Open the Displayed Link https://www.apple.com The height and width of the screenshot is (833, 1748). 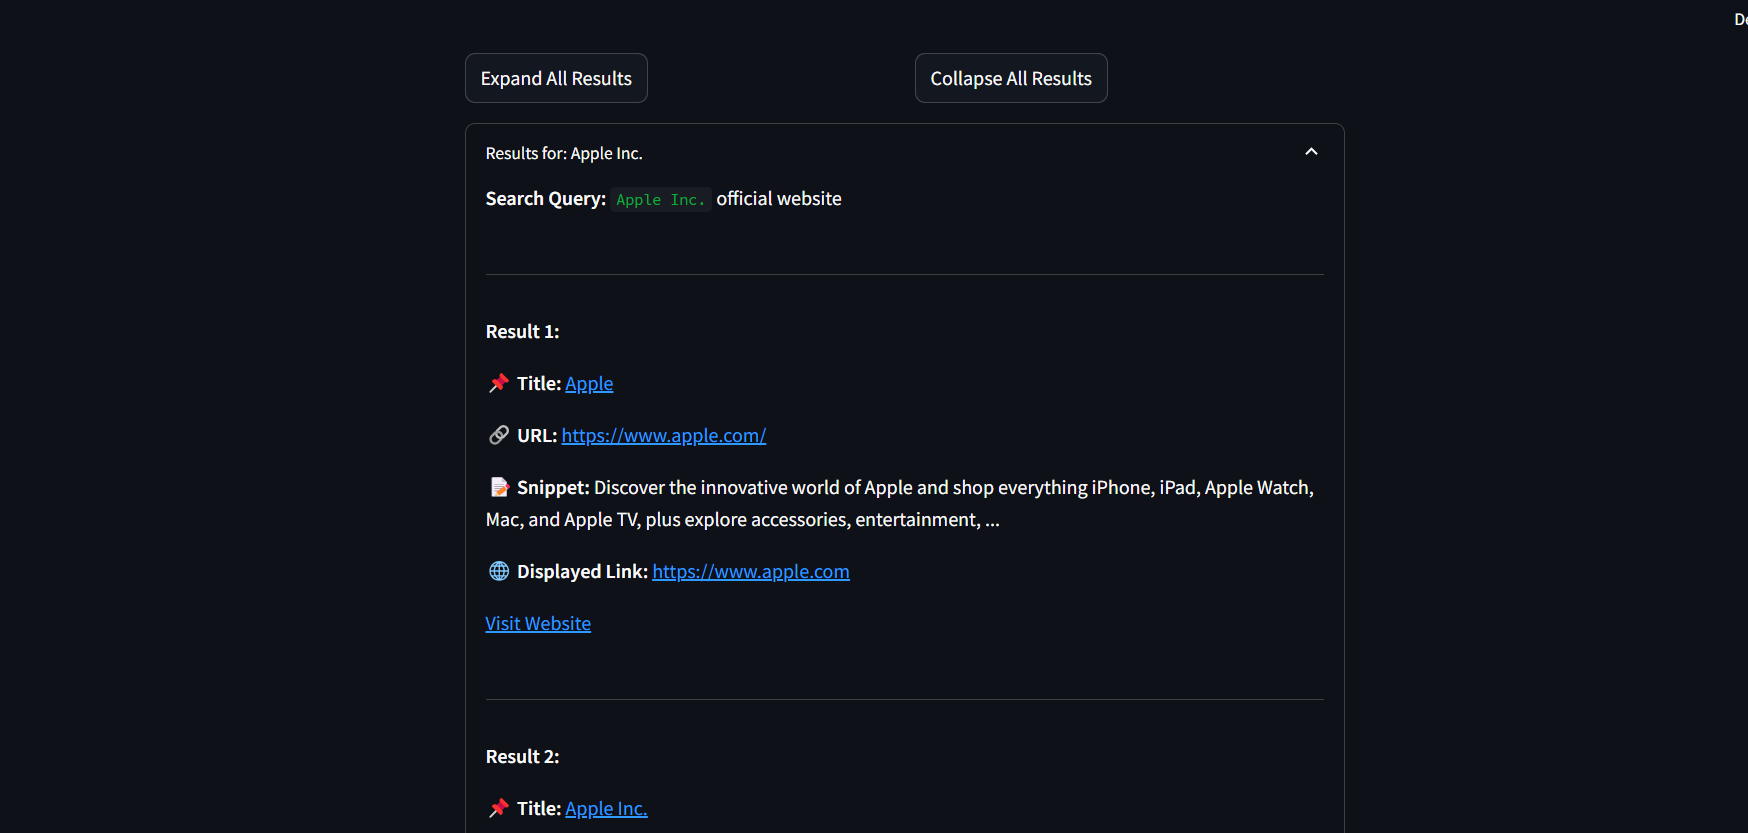pyautogui.click(x=751, y=571)
